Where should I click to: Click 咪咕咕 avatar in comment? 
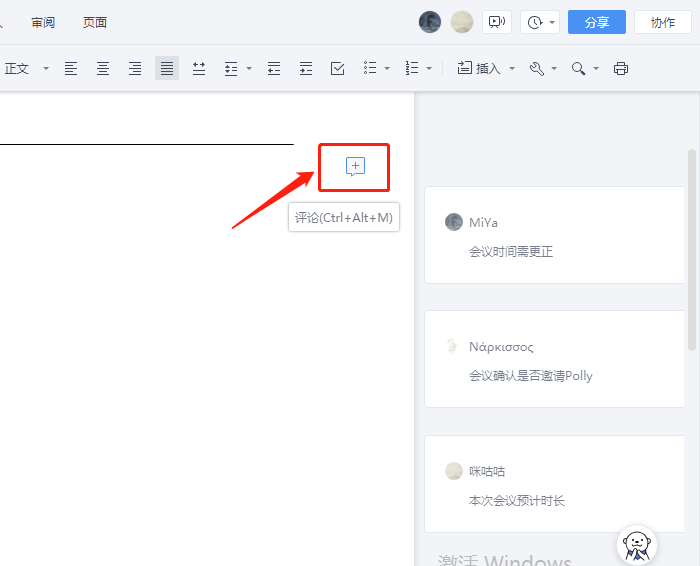454,471
